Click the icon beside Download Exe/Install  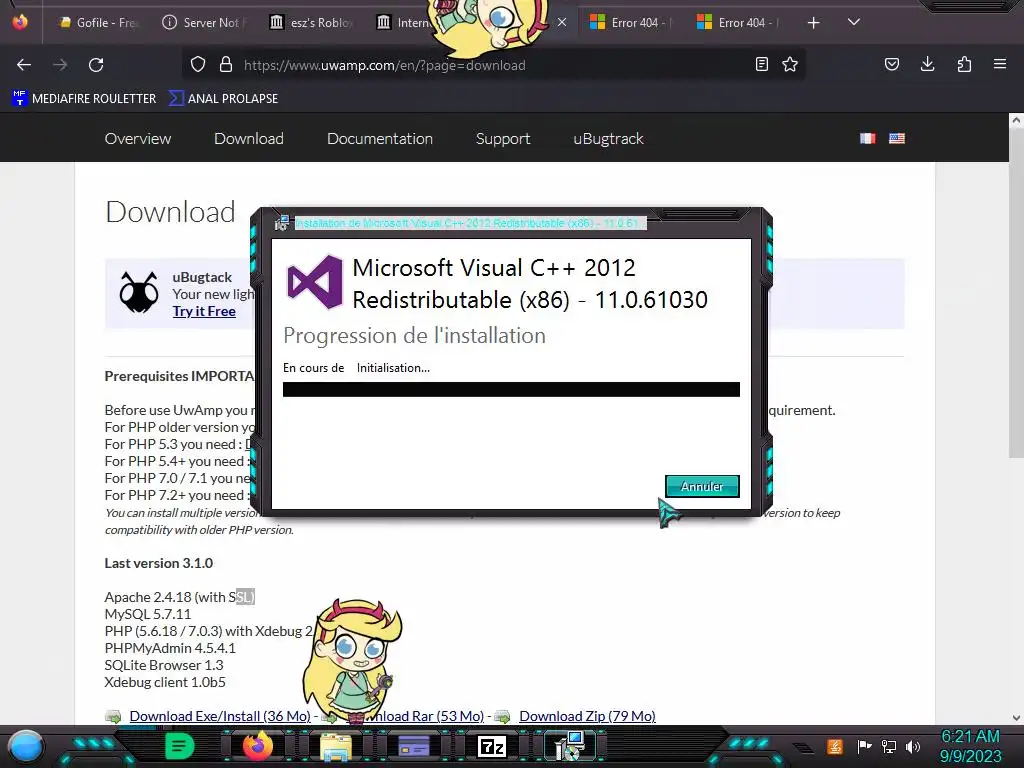114,716
